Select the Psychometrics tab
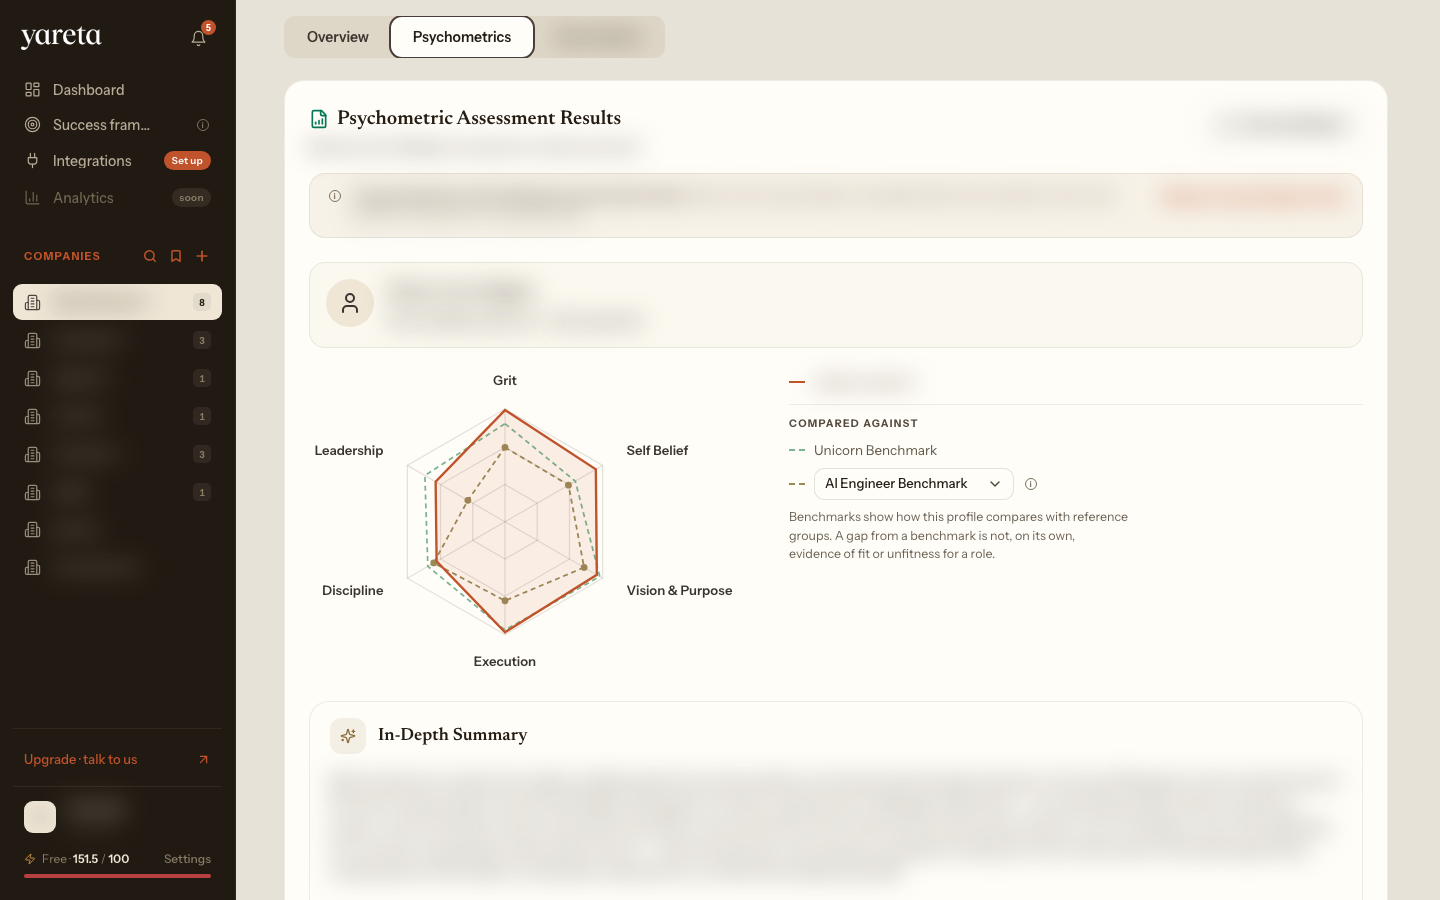The width and height of the screenshot is (1440, 900). pos(462,37)
